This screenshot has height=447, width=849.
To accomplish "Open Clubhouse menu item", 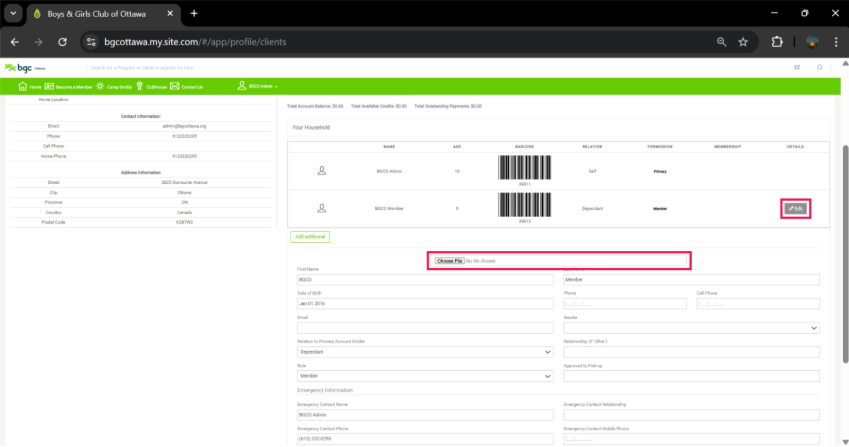I will click(x=151, y=86).
